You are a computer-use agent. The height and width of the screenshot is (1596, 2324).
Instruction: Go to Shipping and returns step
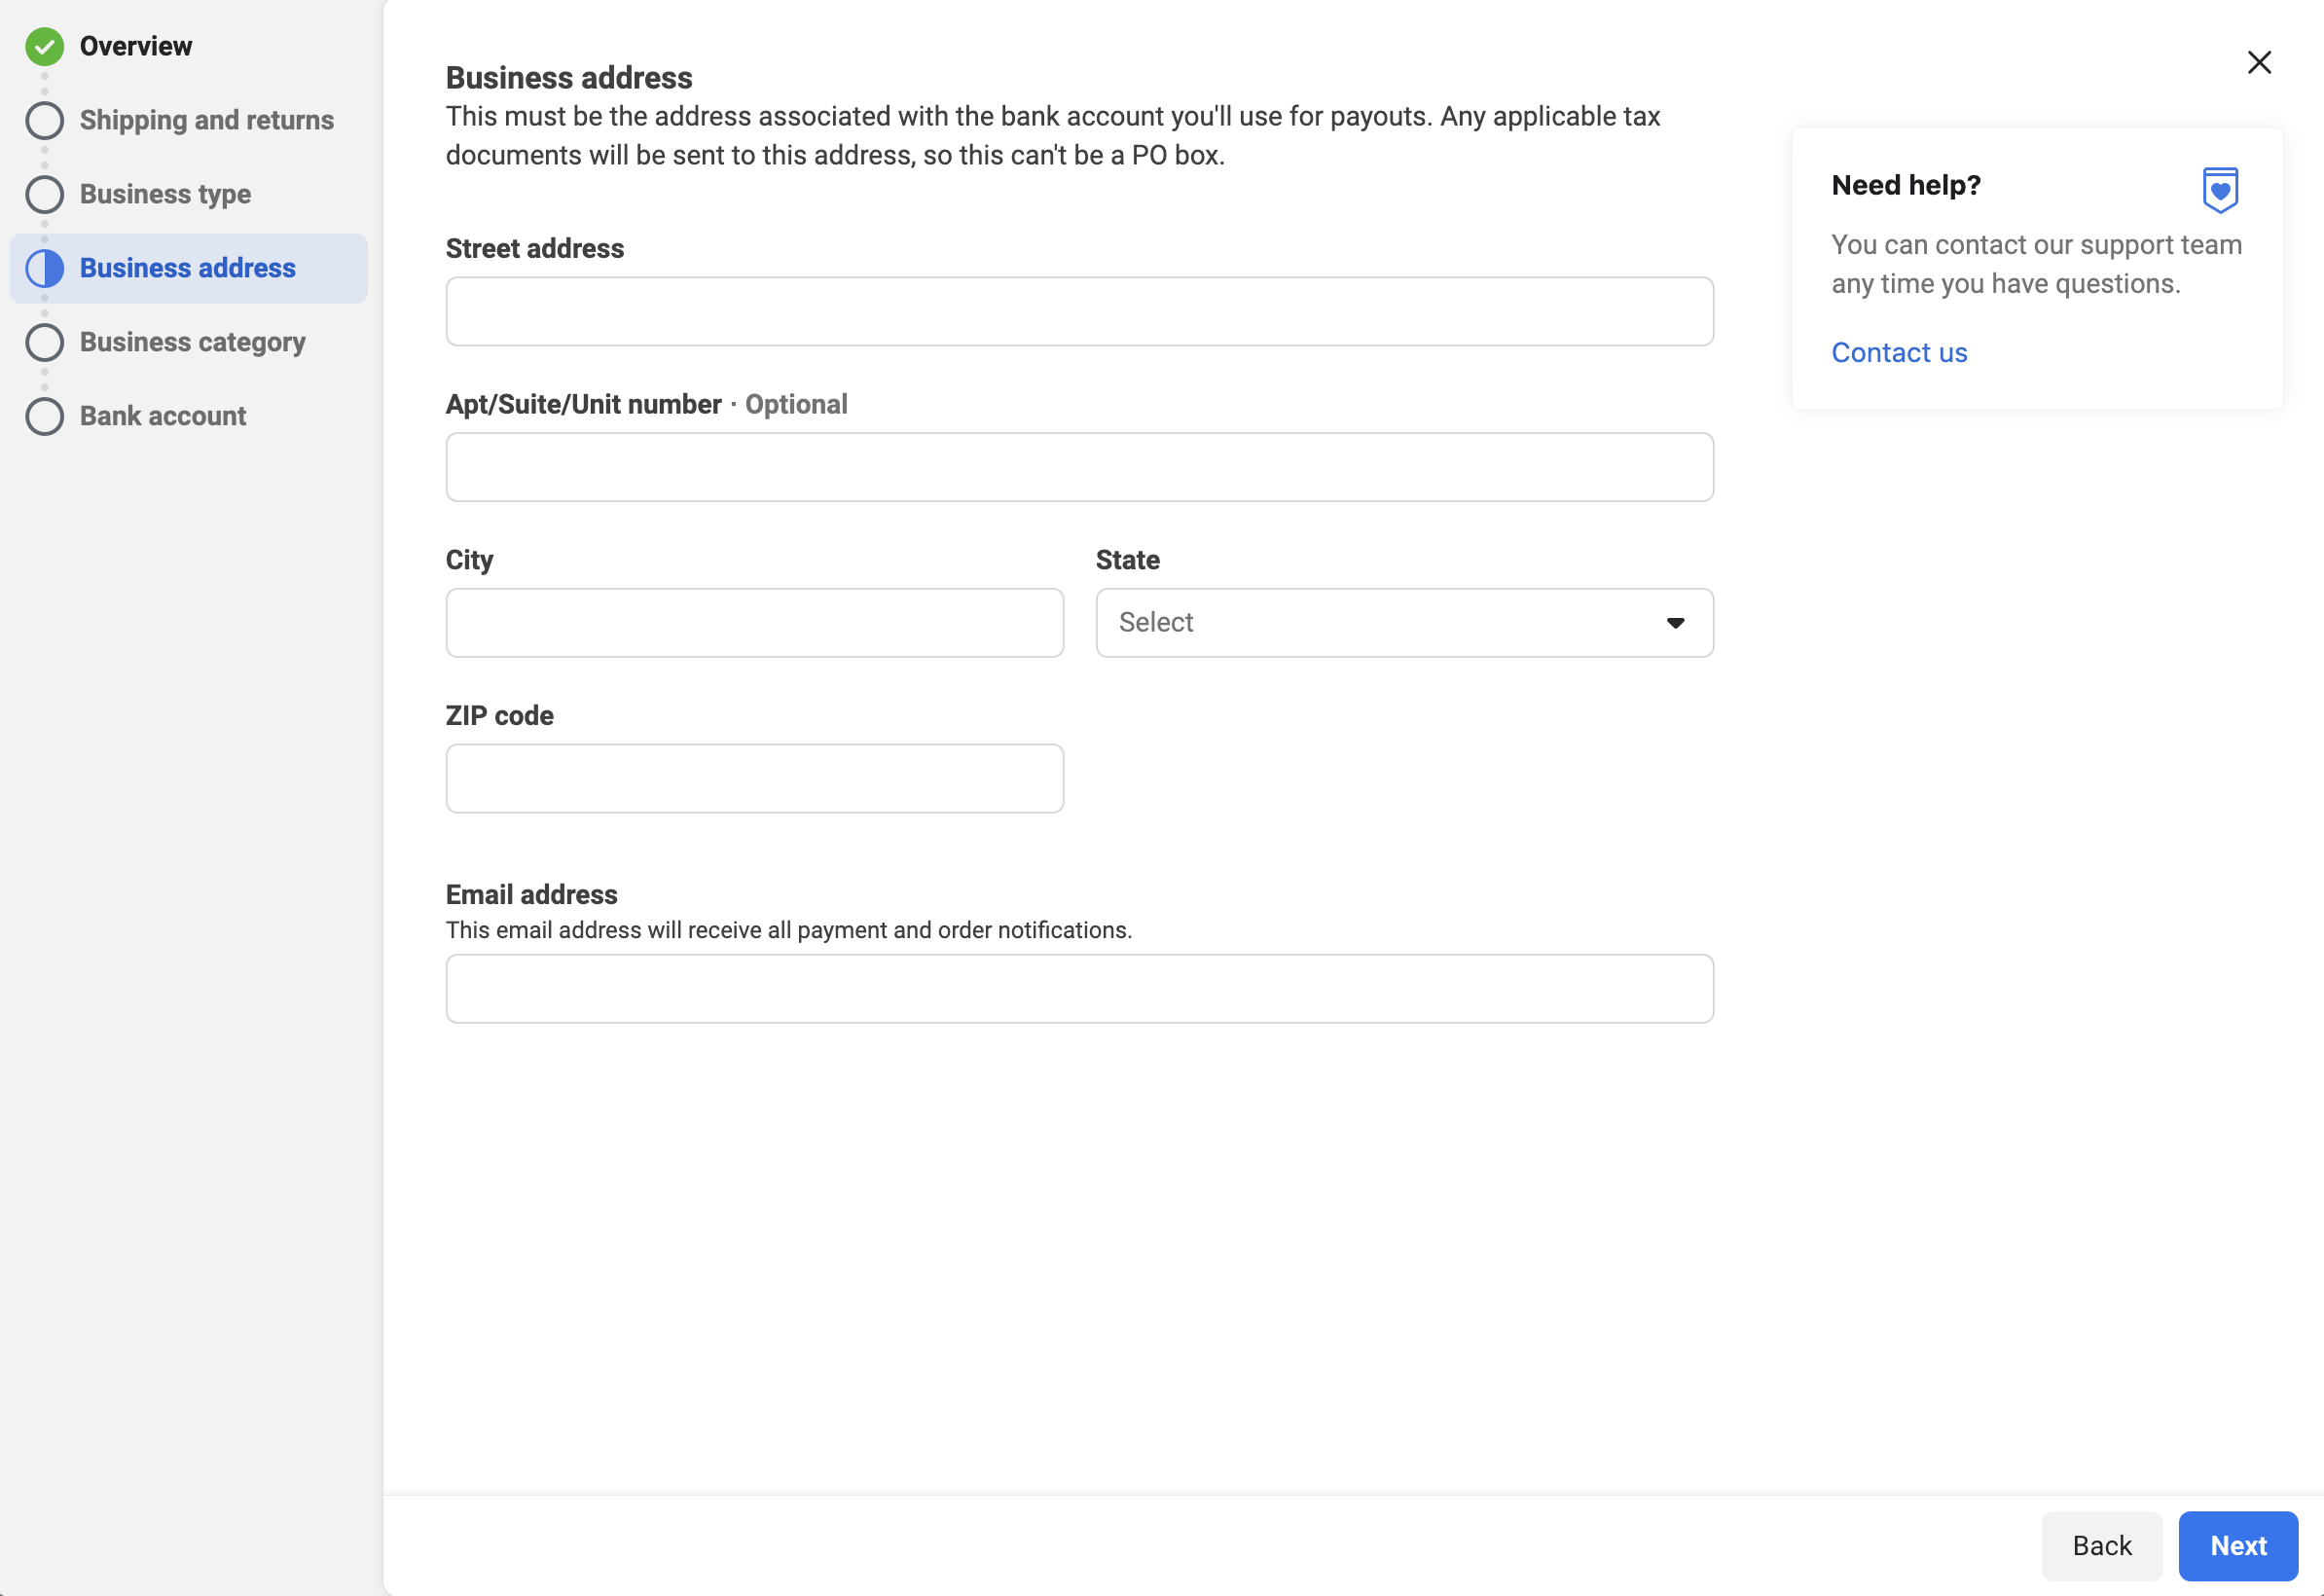tap(207, 120)
